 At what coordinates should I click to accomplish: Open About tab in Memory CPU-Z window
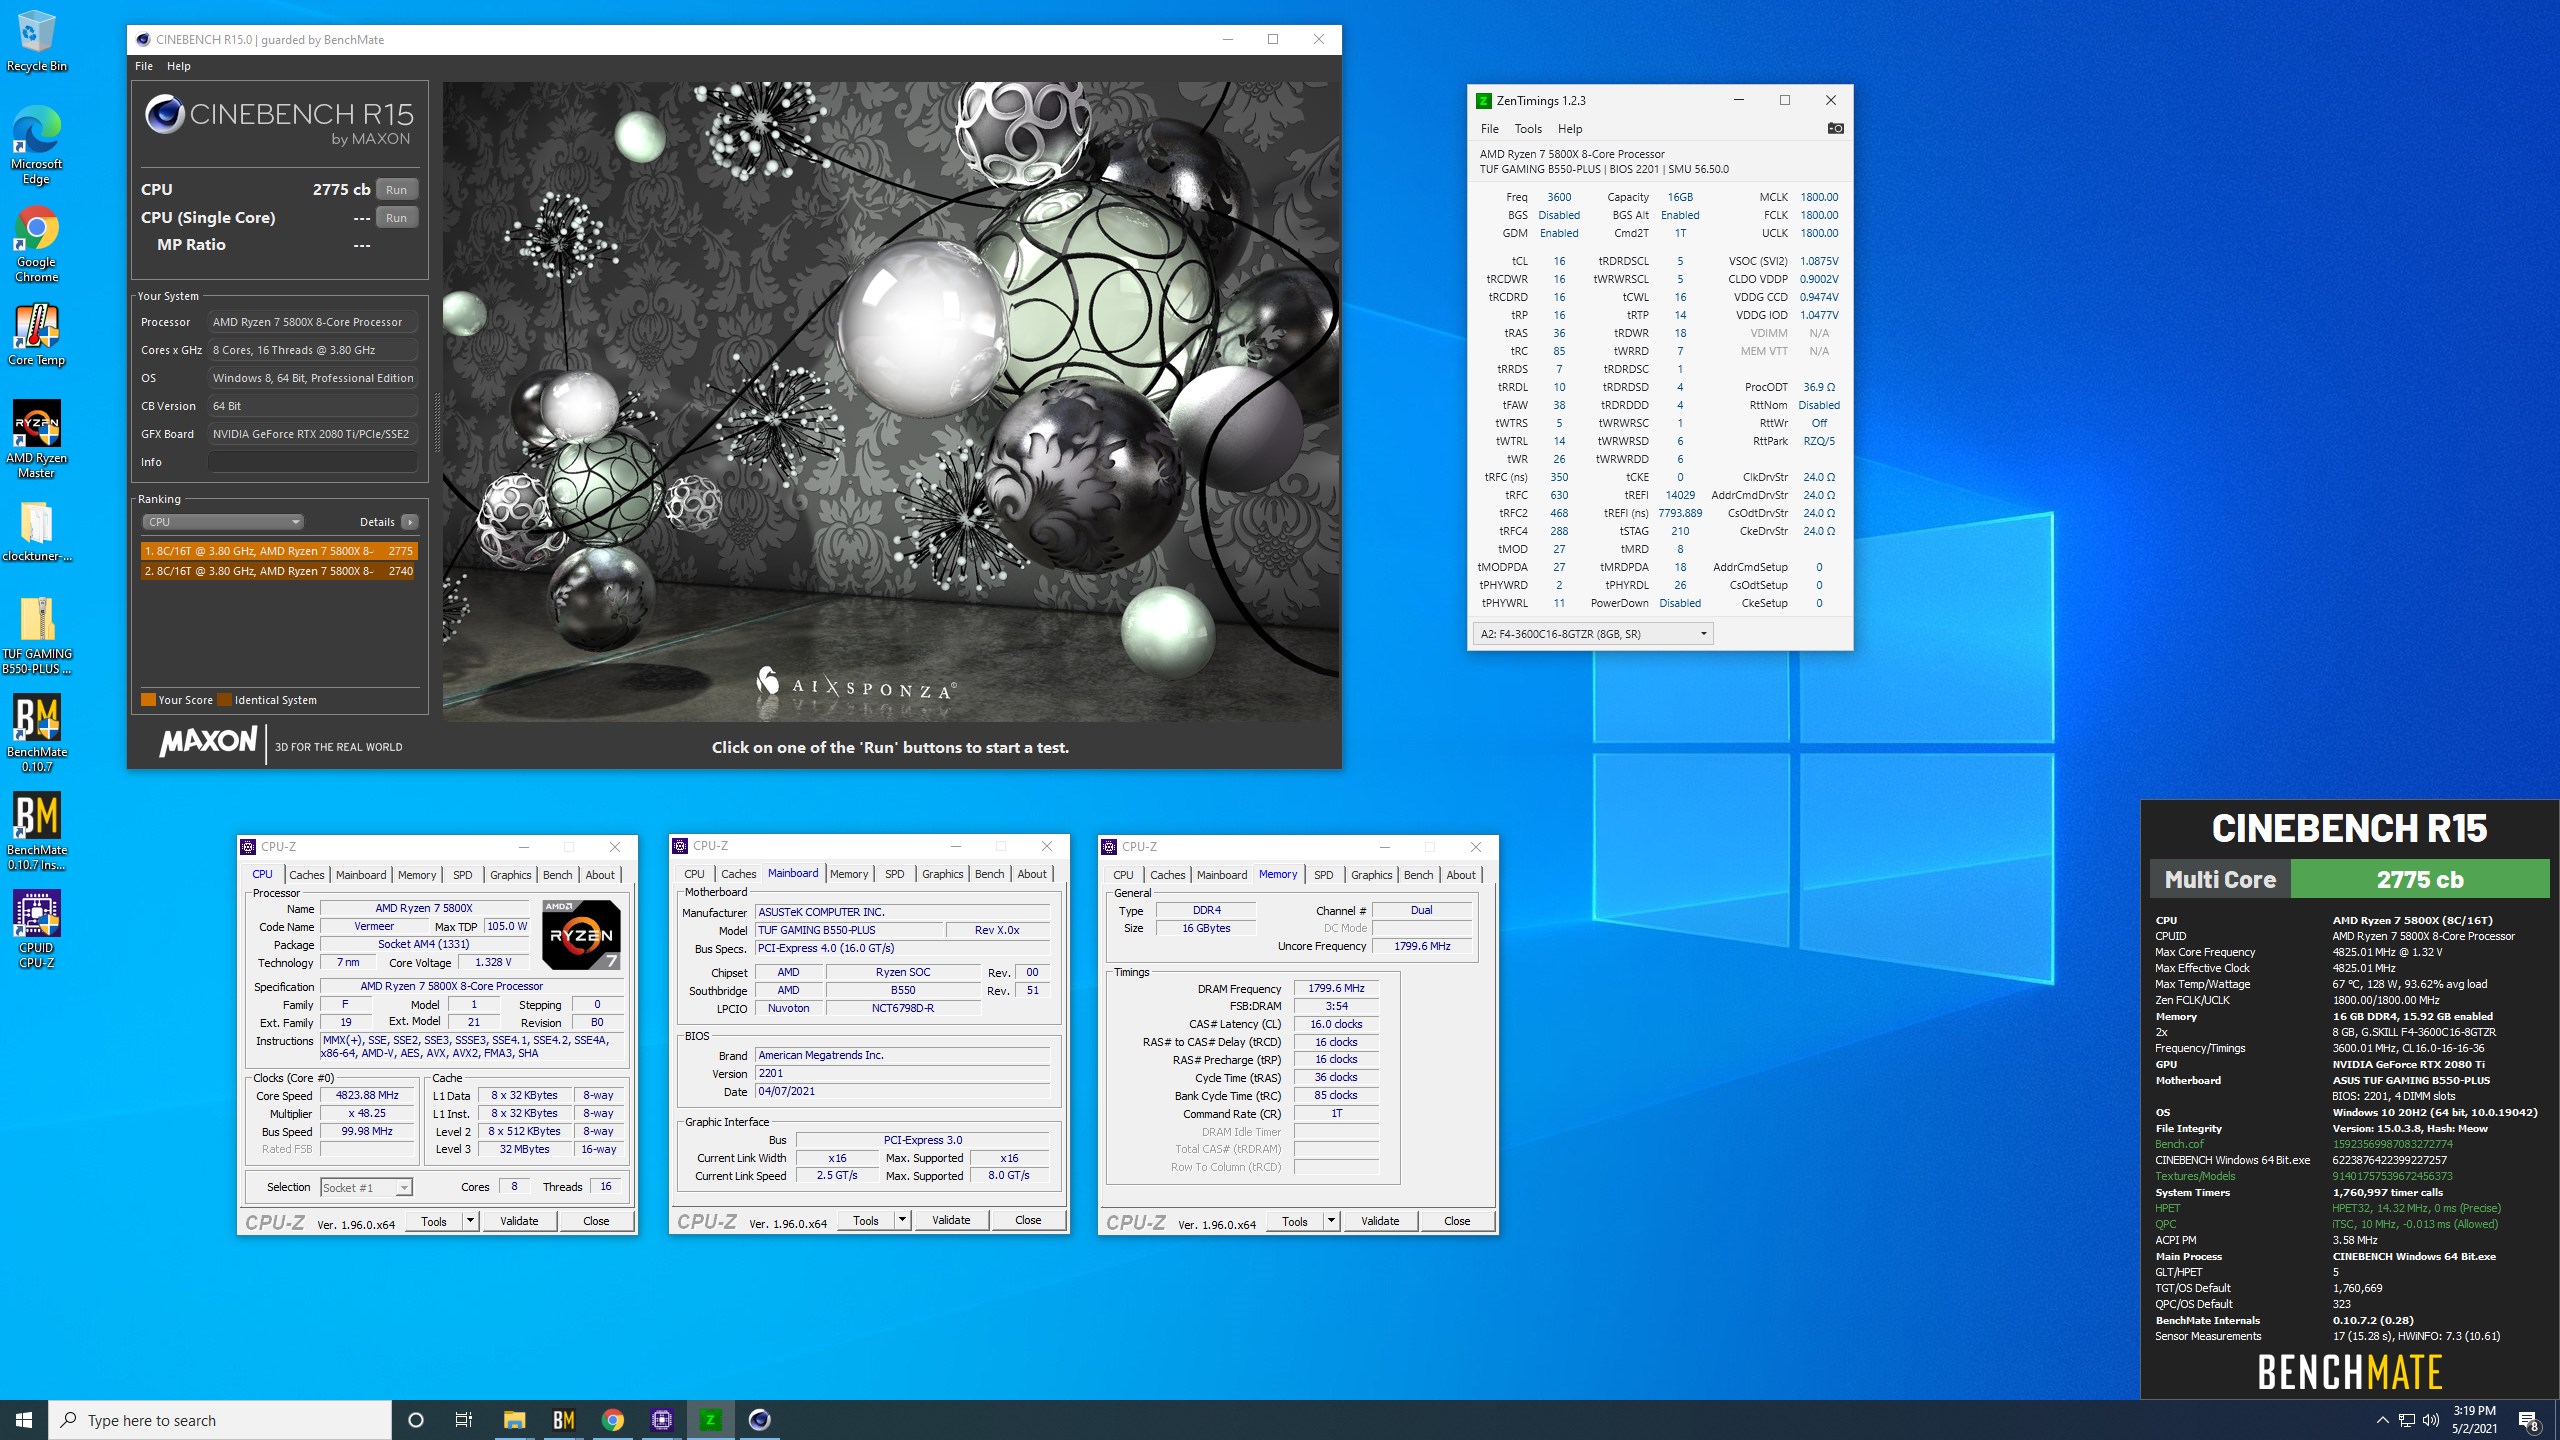(1461, 875)
